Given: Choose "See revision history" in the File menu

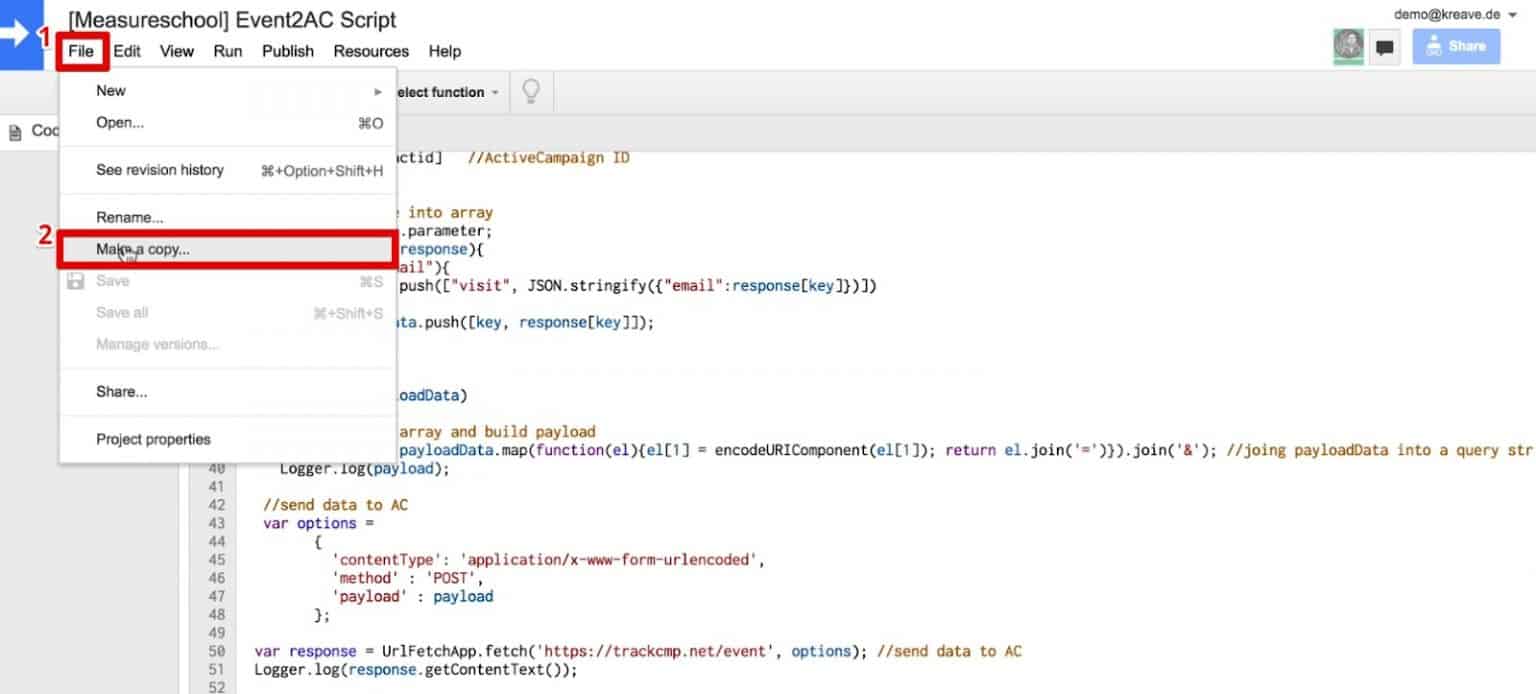Looking at the screenshot, I should click(x=159, y=170).
